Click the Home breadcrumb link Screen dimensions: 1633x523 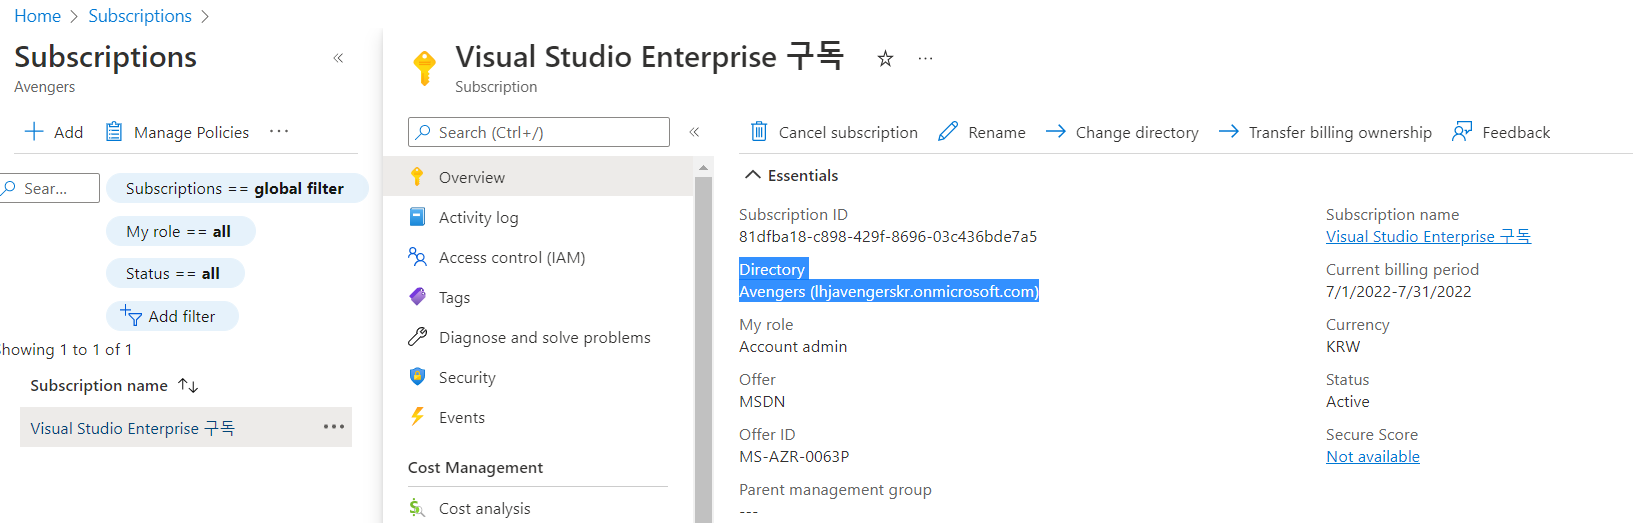(x=37, y=16)
